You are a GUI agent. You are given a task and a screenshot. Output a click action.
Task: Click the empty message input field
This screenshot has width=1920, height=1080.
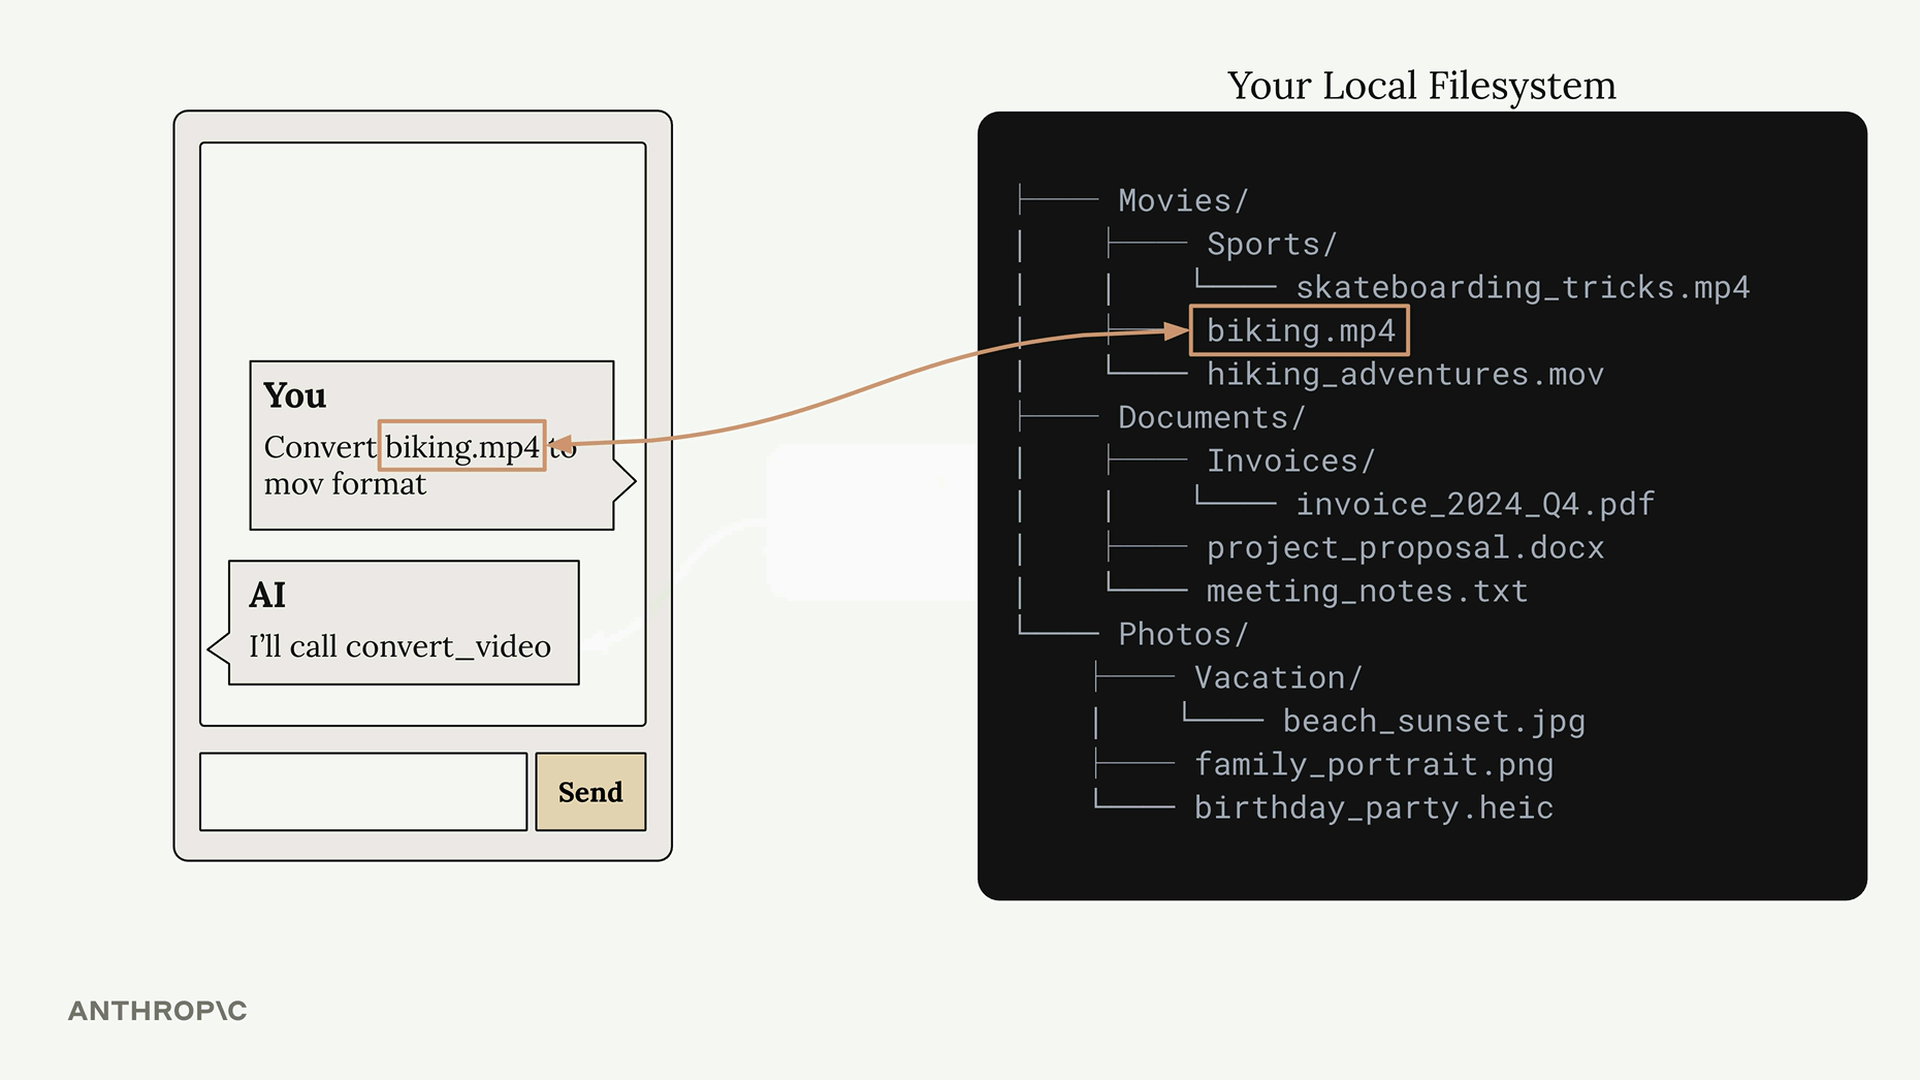[363, 792]
